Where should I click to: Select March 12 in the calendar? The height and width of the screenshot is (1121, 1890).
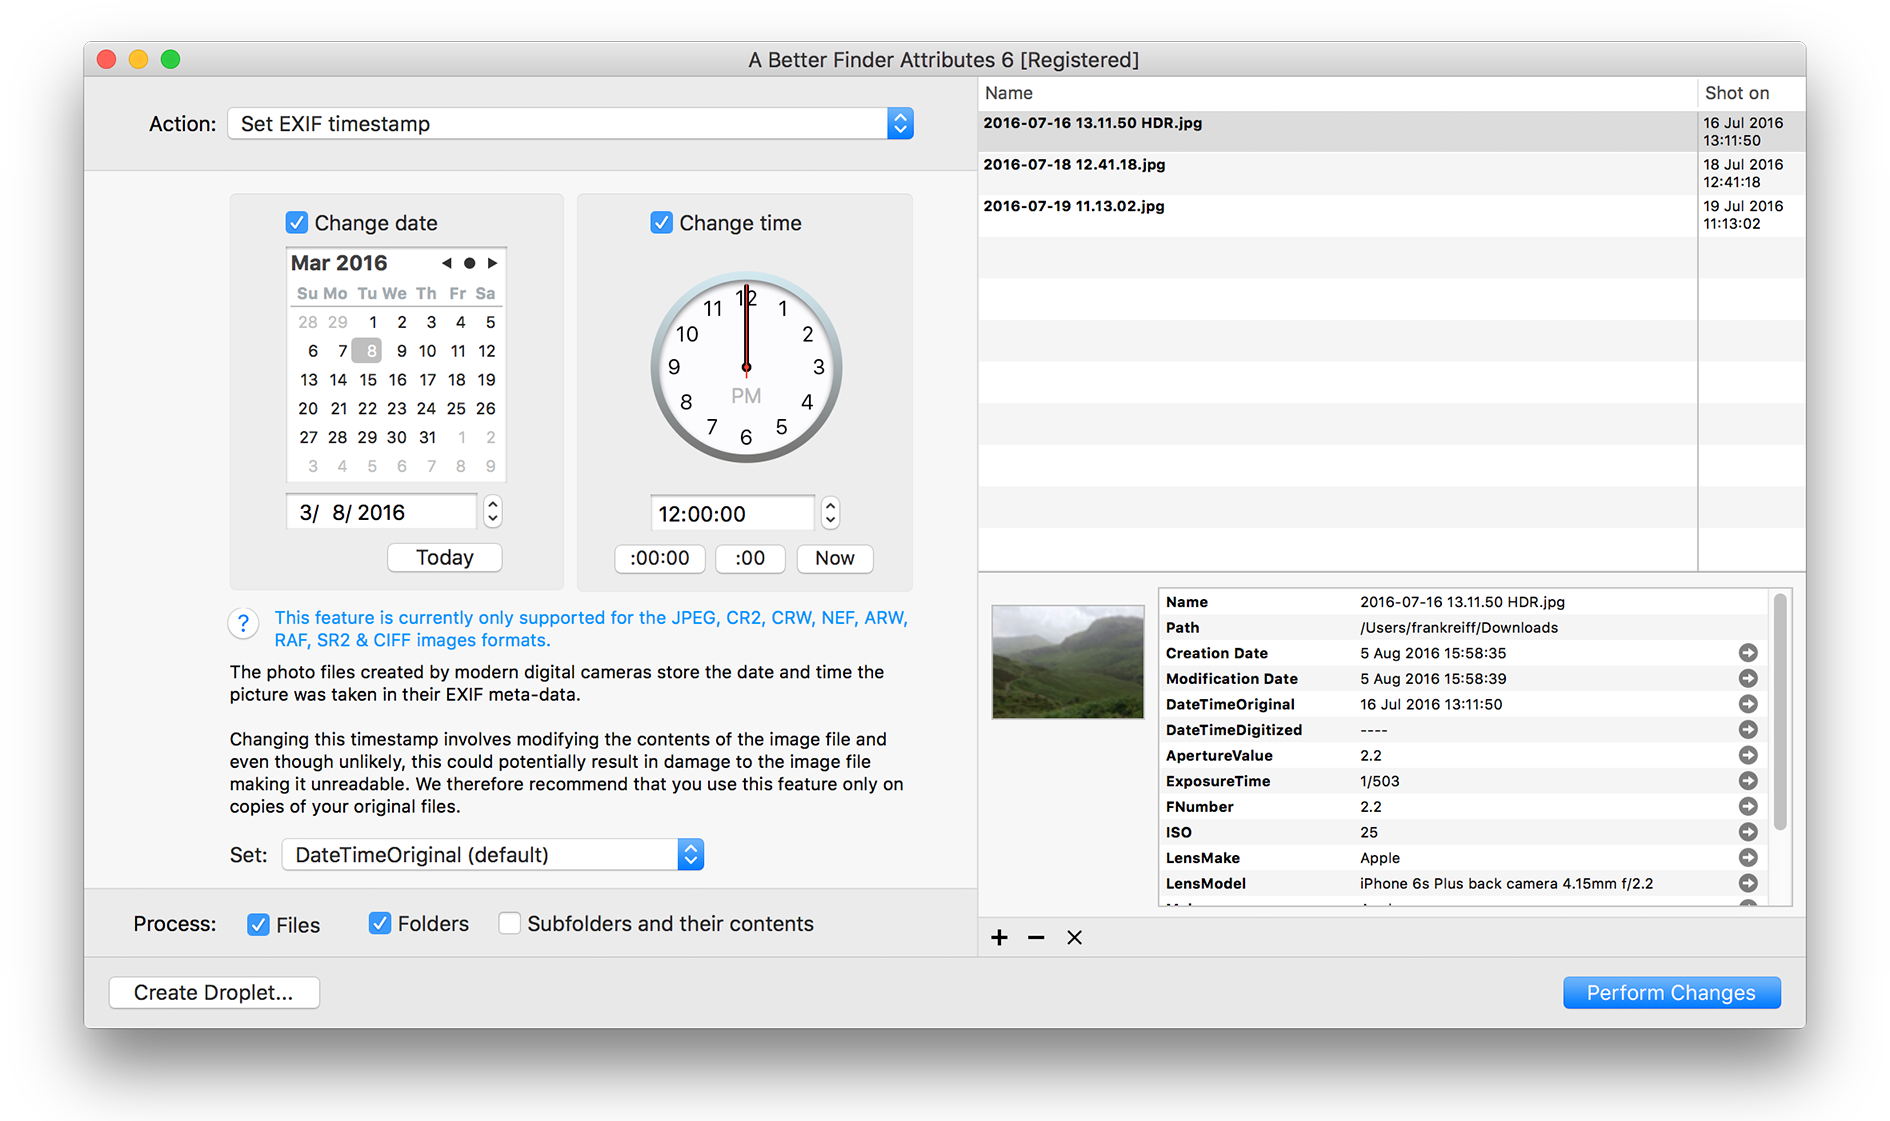point(486,351)
